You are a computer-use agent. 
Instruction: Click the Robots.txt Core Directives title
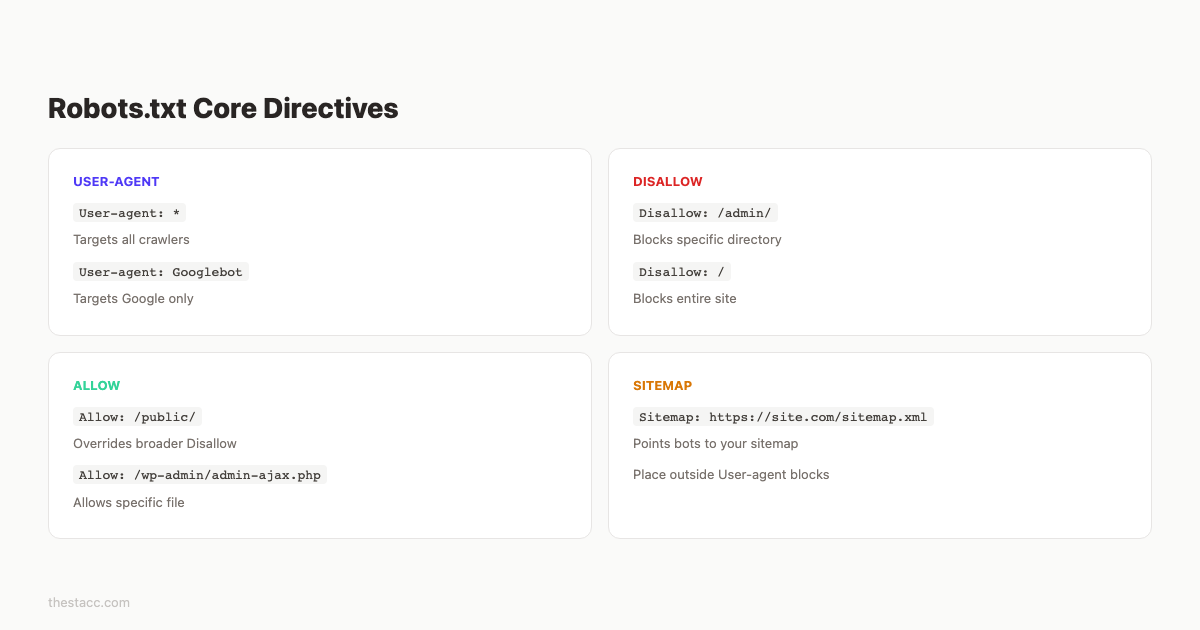point(223,108)
